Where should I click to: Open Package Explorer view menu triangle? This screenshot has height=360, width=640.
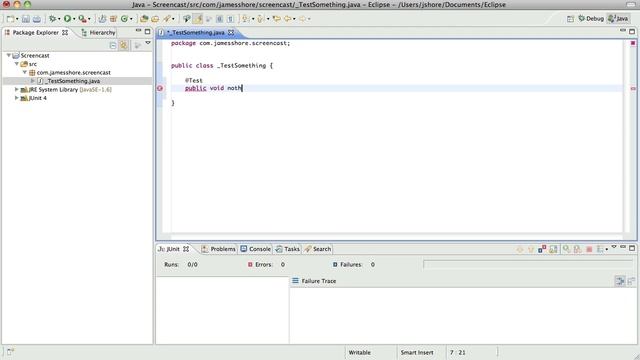click(148, 43)
